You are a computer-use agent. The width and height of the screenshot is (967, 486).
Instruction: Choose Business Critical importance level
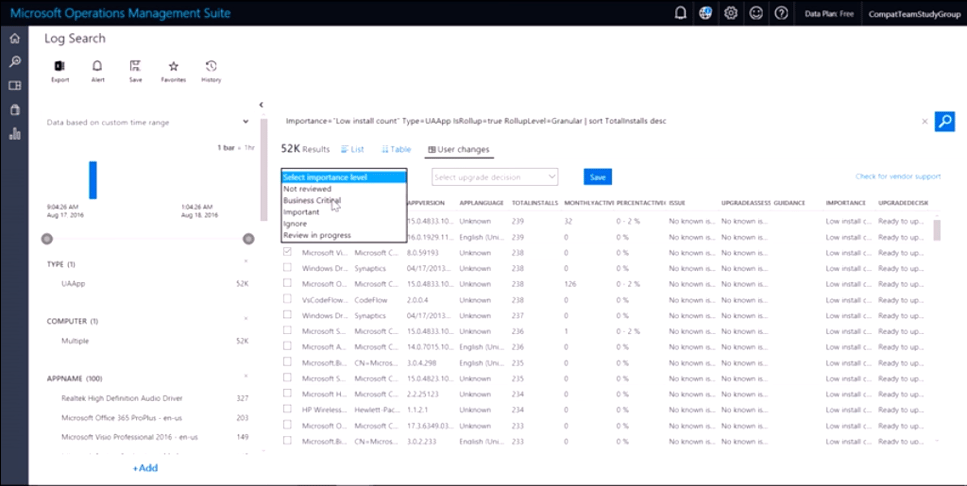point(344,200)
